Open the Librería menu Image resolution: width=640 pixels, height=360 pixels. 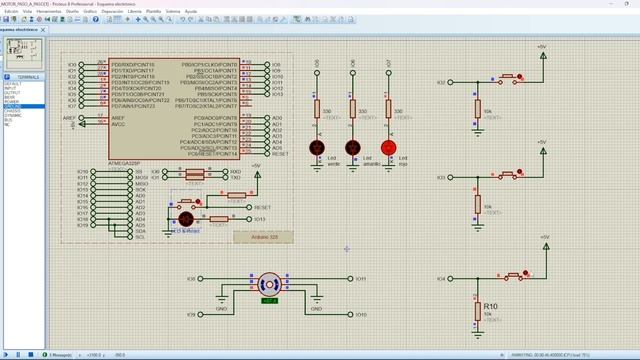tap(134, 11)
